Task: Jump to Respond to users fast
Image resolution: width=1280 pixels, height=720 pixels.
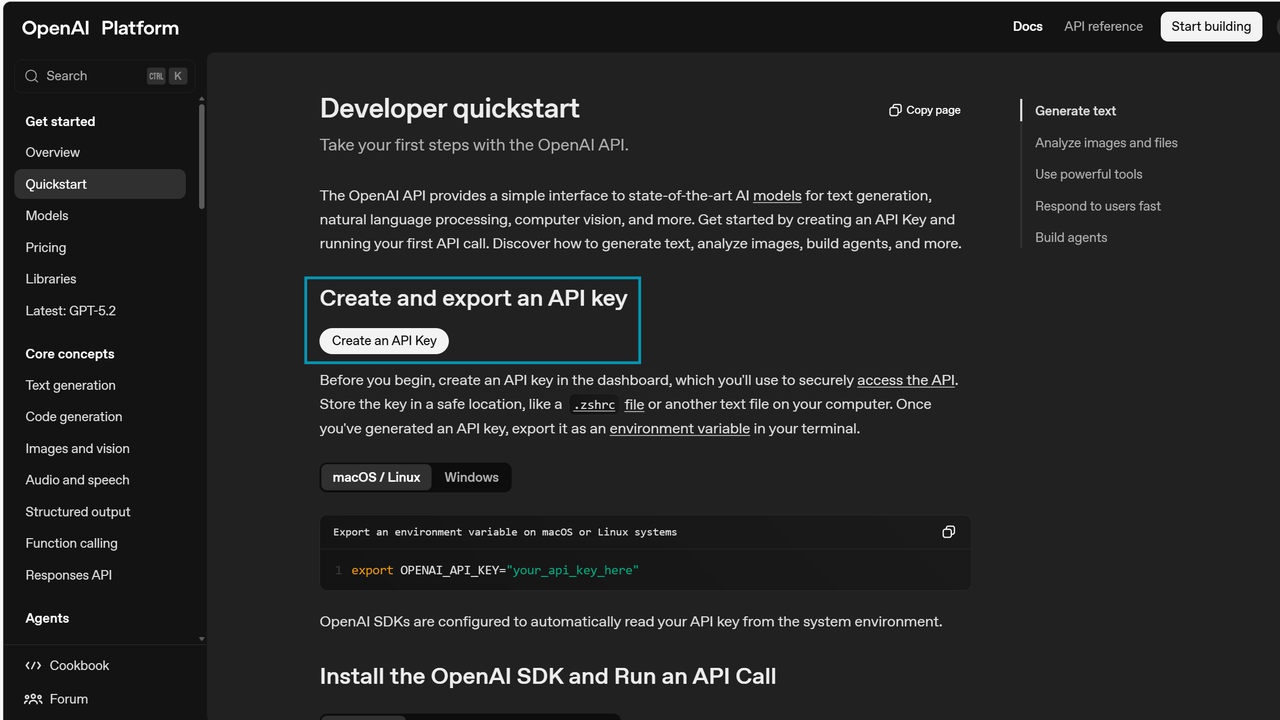Action: click(1098, 206)
